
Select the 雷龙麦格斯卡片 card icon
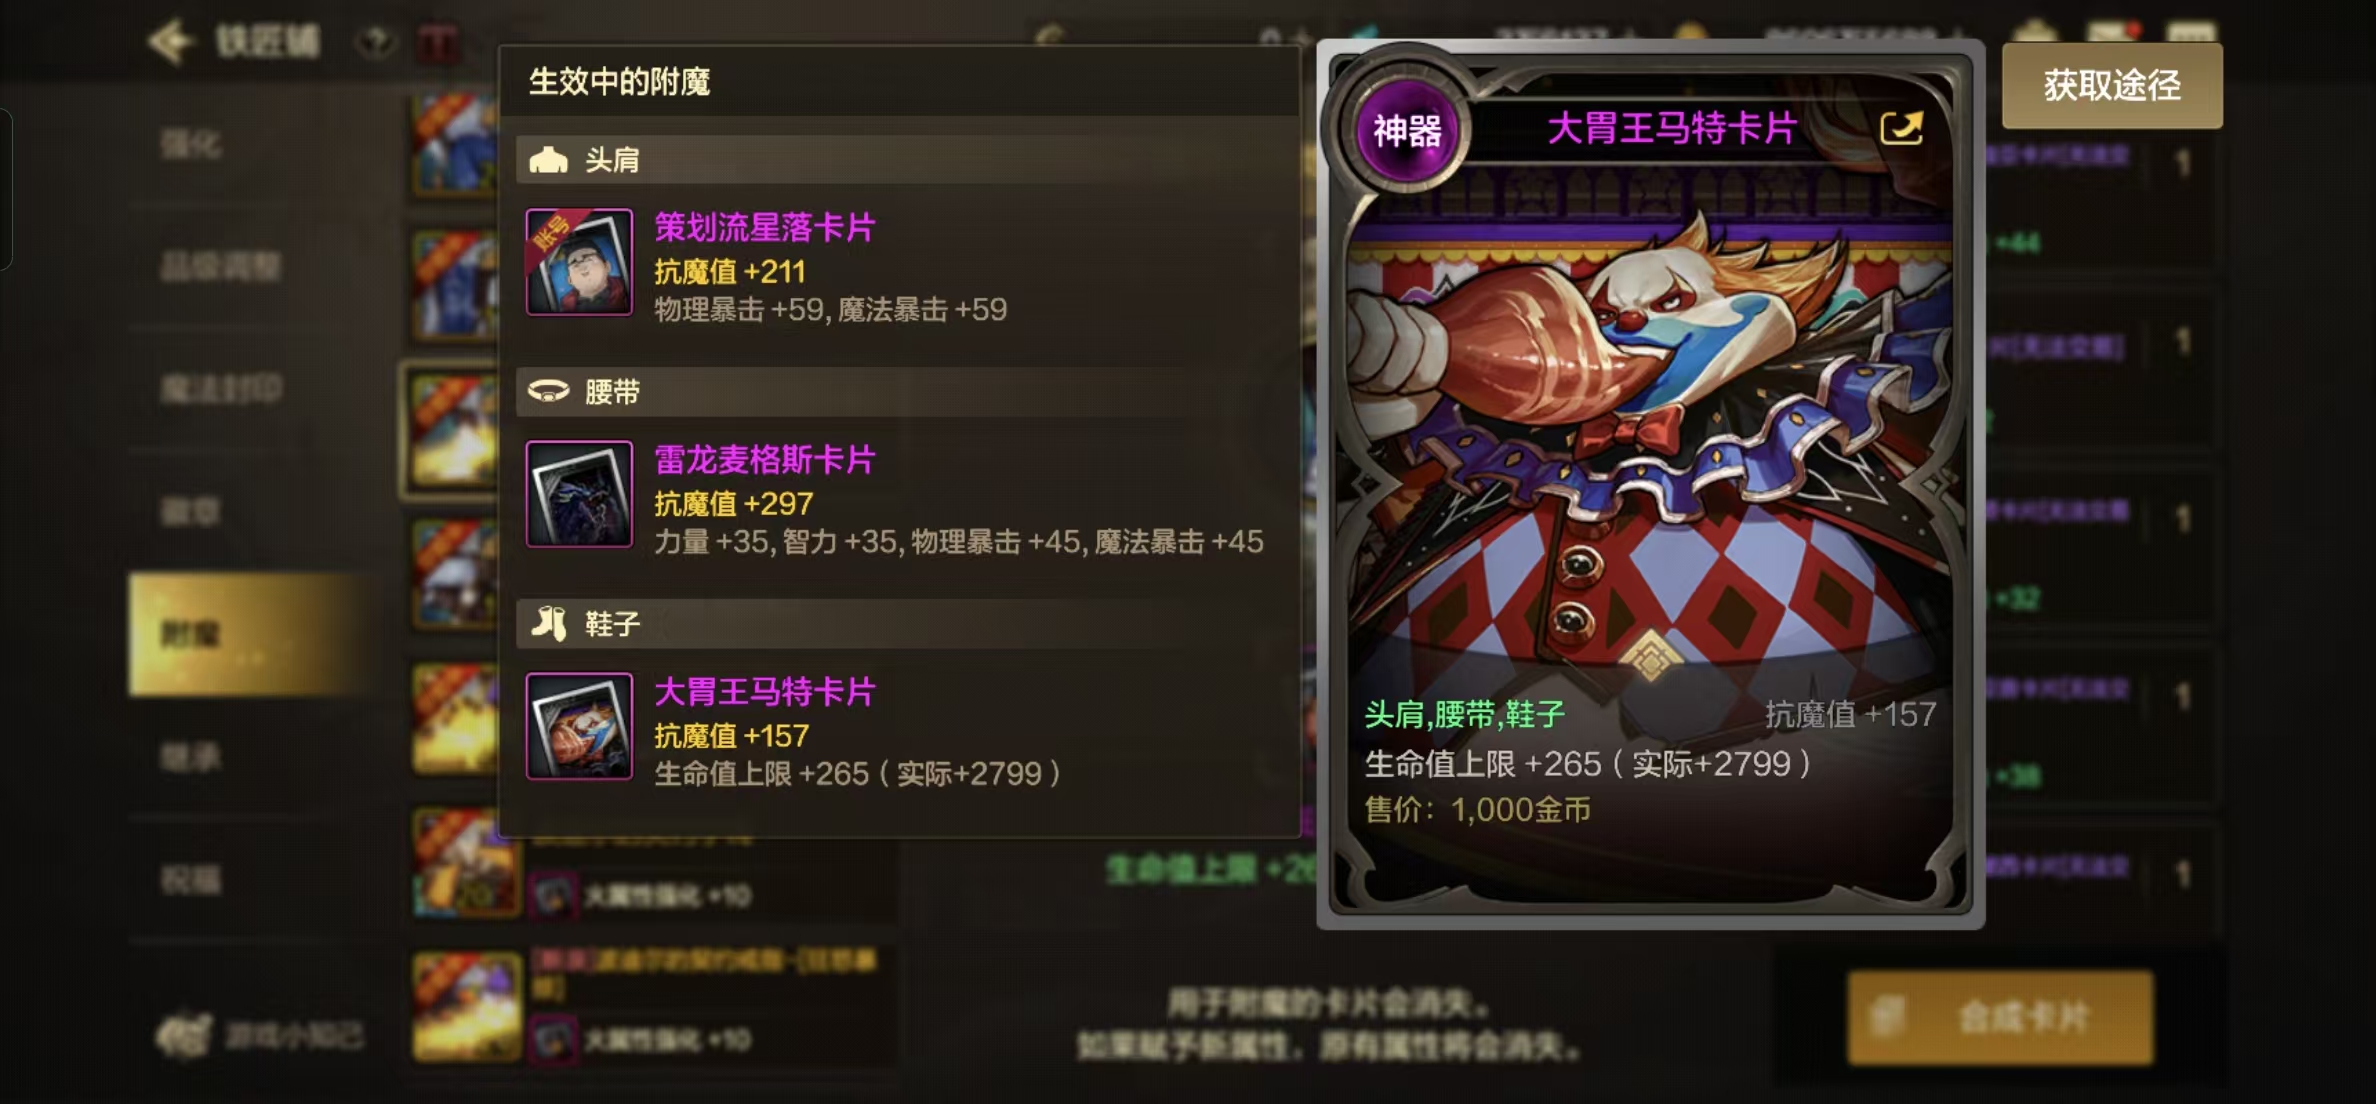click(579, 494)
